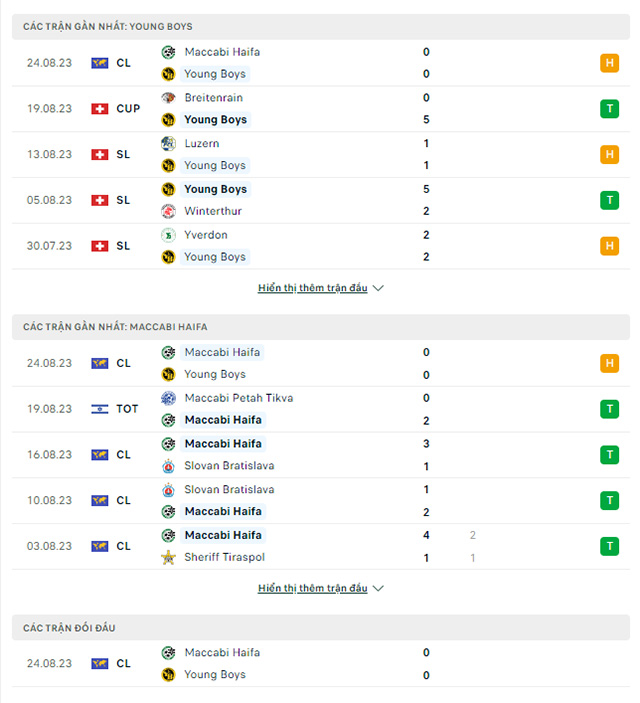Click the Yverdon club crest

click(168, 235)
